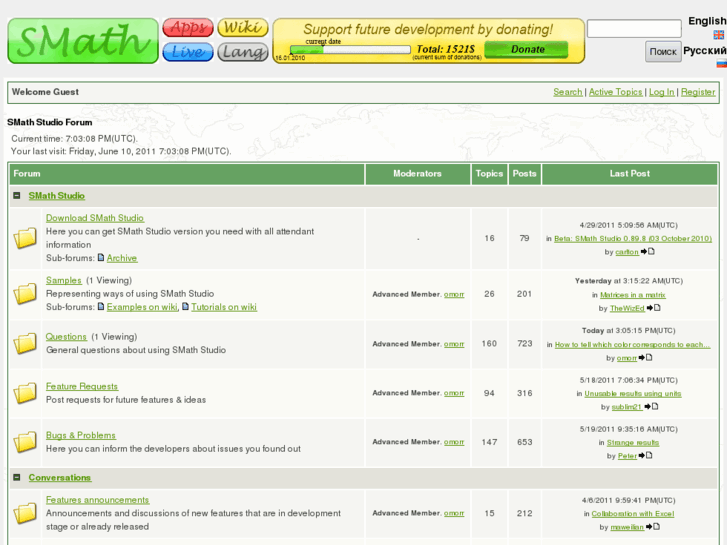This screenshot has width=727, height=545.
Task: Open user carlton's profile
Action: (627, 252)
